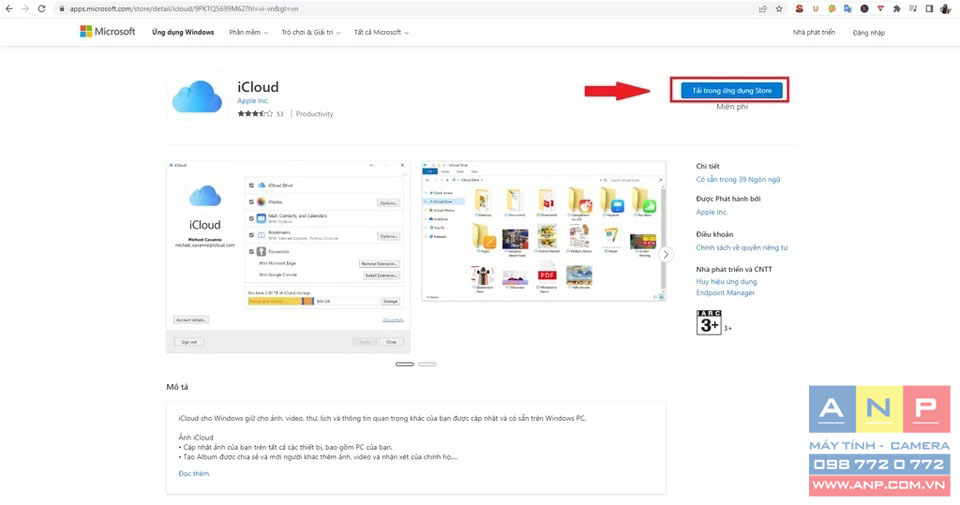Click the IARC 3+ age rating badge
Screen dimensions: 960x505
tap(709, 323)
